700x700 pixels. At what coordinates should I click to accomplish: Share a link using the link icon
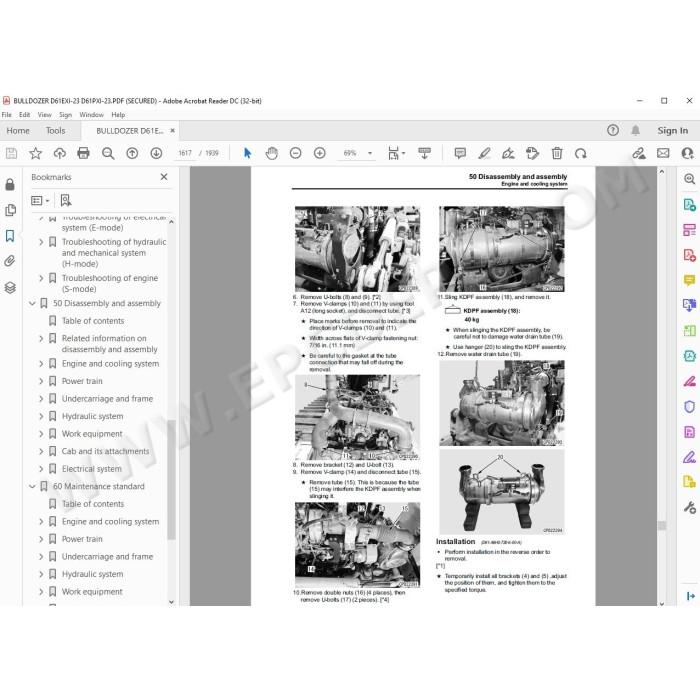click(x=639, y=154)
